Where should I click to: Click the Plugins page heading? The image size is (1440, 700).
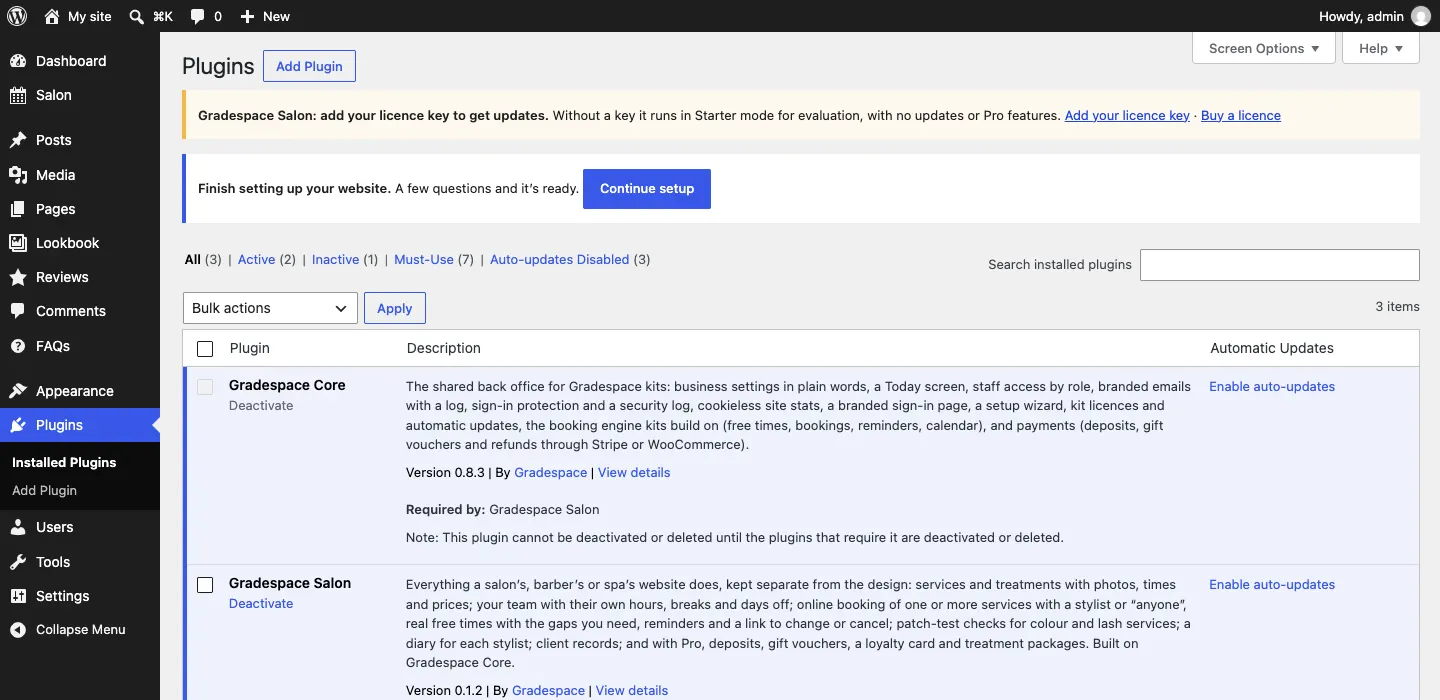point(218,66)
